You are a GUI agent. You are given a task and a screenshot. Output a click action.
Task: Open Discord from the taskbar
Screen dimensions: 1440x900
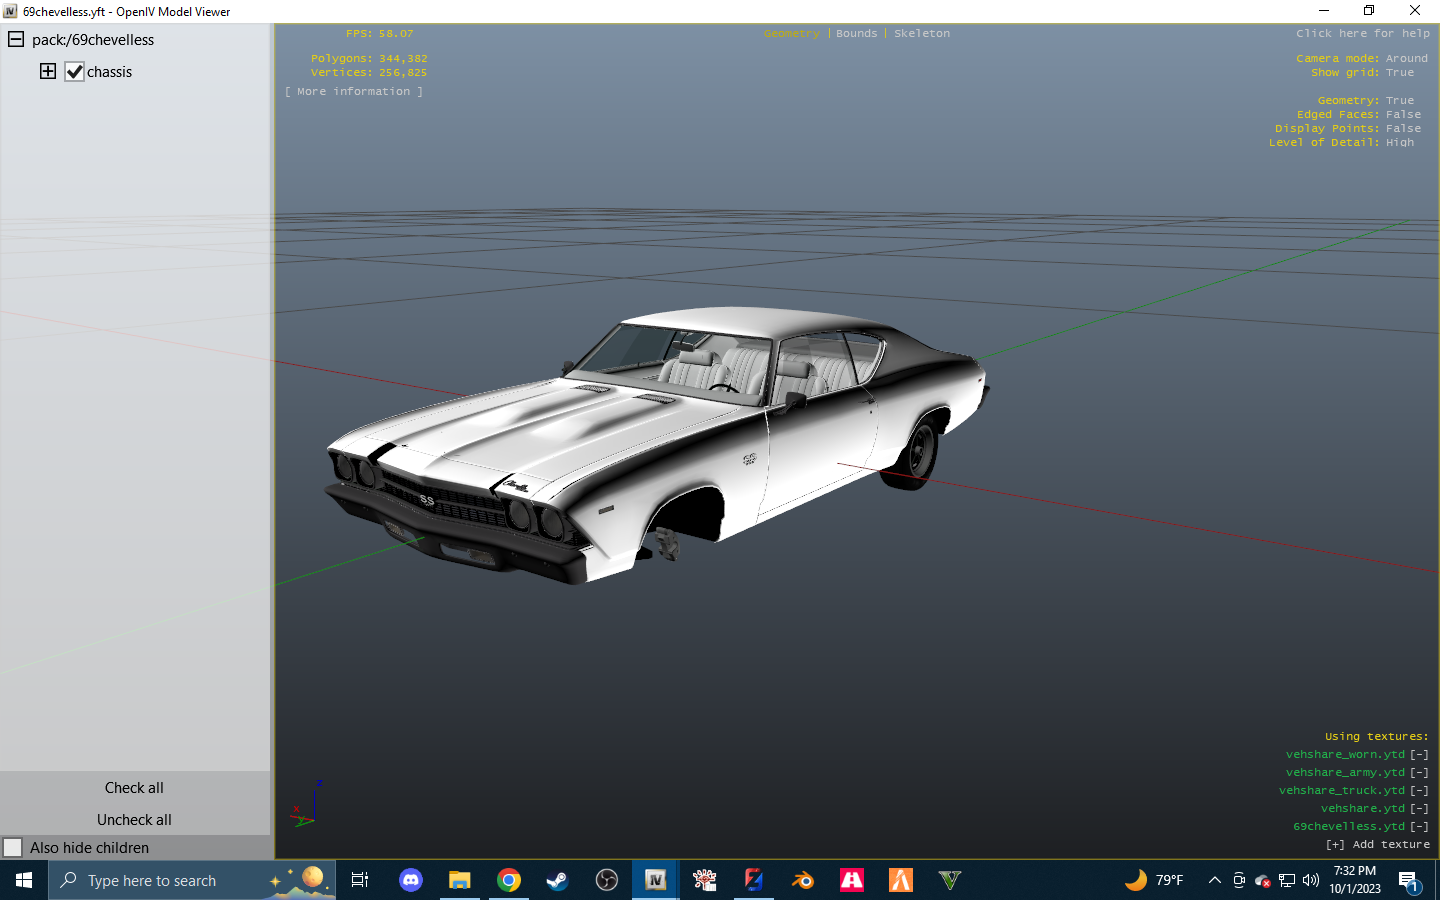coord(410,880)
